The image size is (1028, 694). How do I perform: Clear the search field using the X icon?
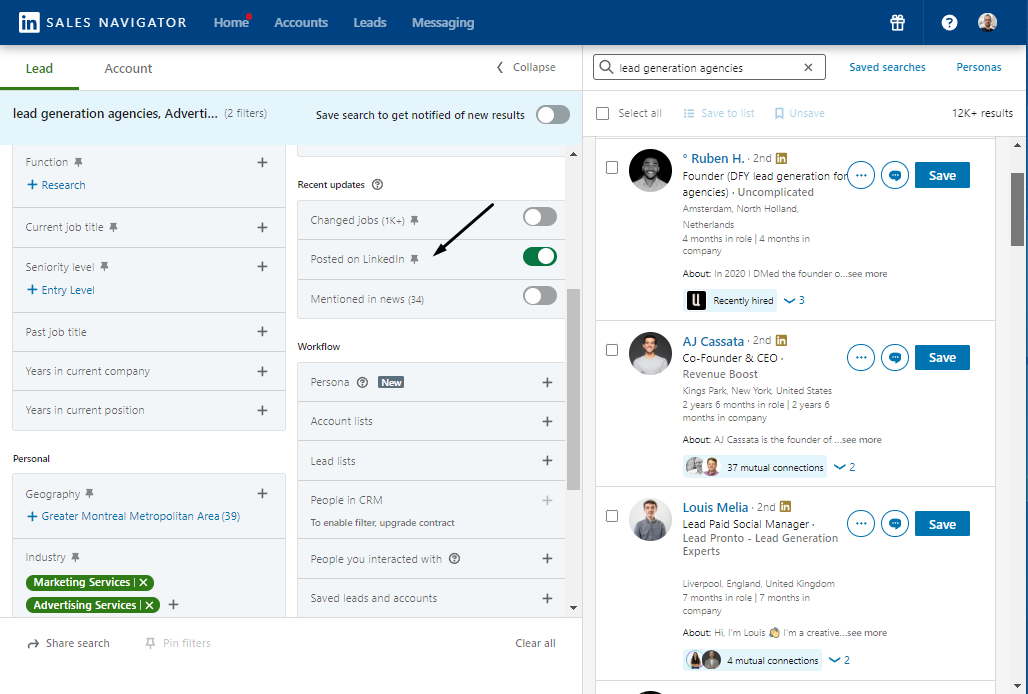tap(808, 67)
